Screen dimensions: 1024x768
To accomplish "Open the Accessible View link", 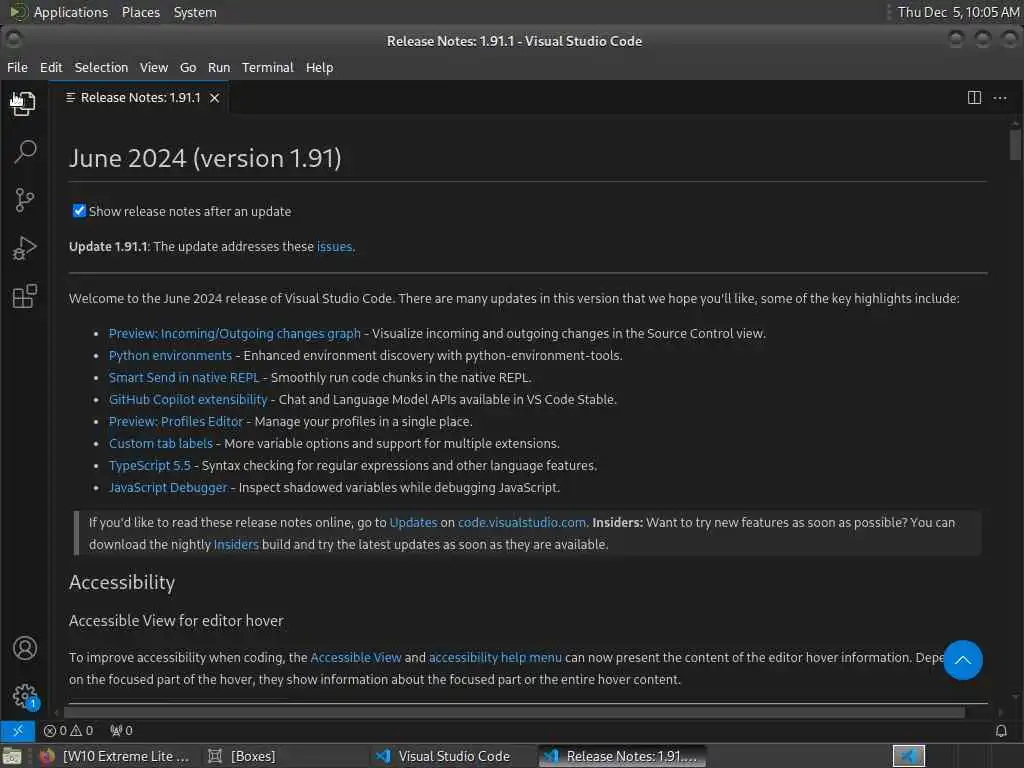I will tap(356, 657).
